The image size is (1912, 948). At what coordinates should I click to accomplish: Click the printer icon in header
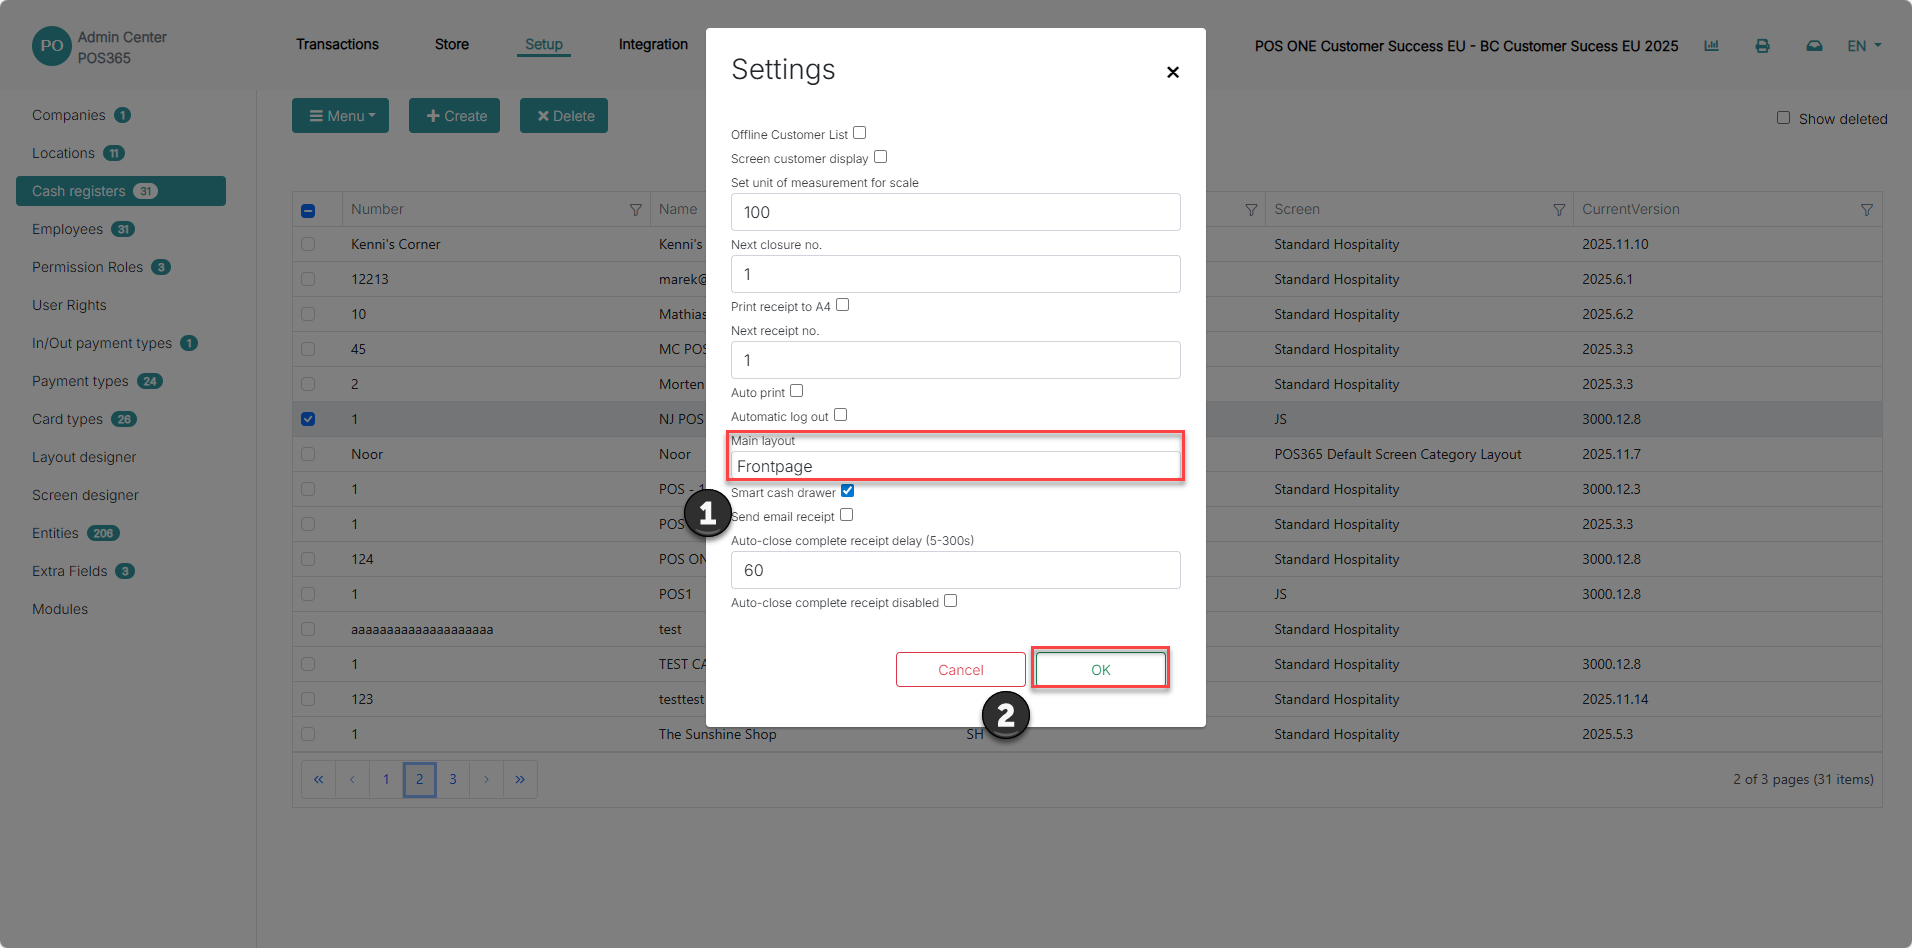[x=1763, y=46]
